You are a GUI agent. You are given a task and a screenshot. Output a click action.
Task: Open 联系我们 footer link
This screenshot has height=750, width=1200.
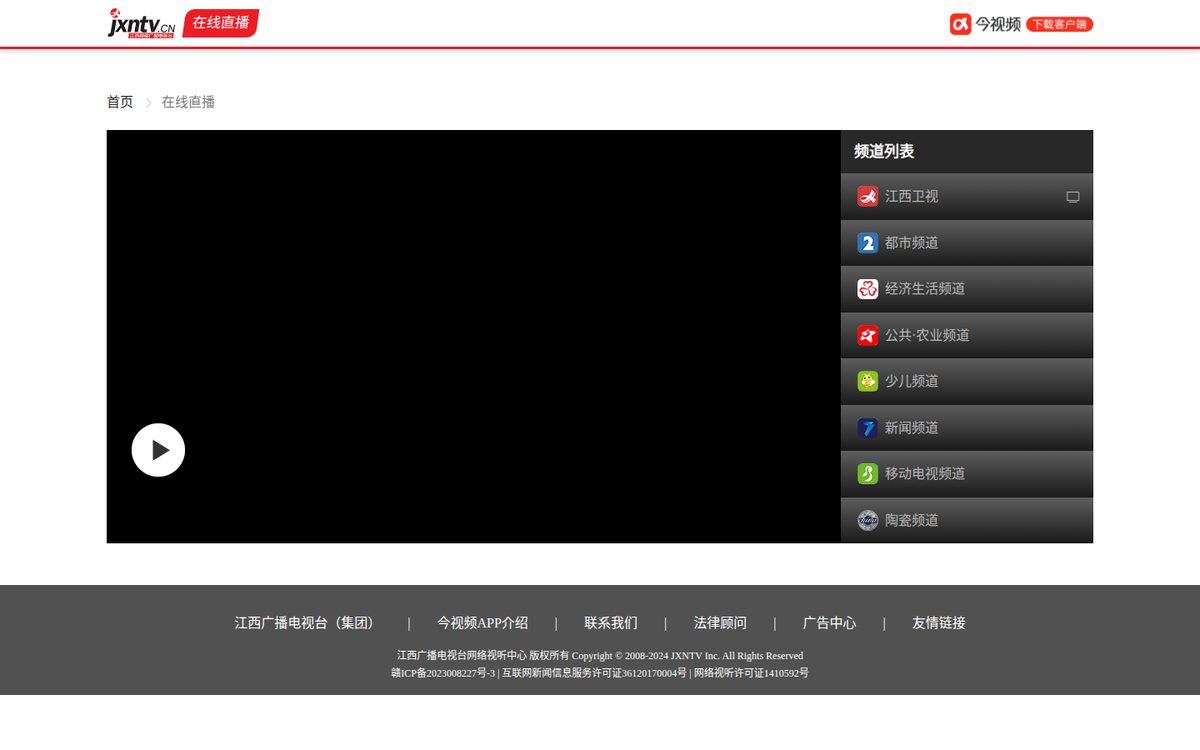(x=611, y=623)
